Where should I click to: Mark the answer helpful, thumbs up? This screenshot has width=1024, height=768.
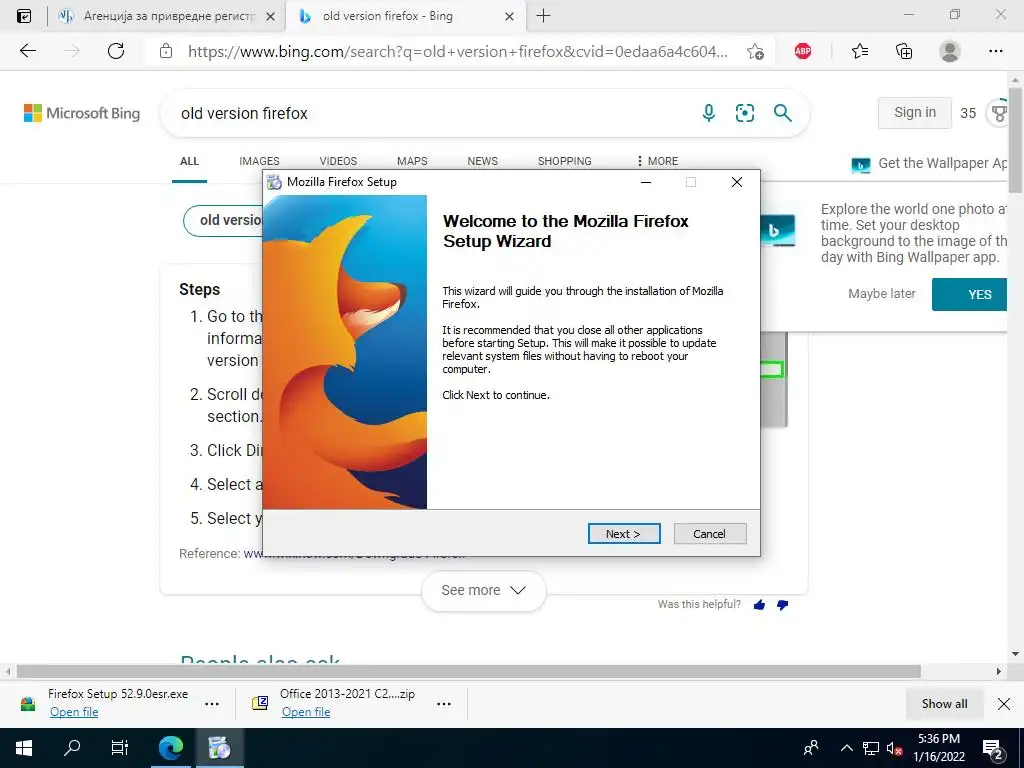click(759, 605)
